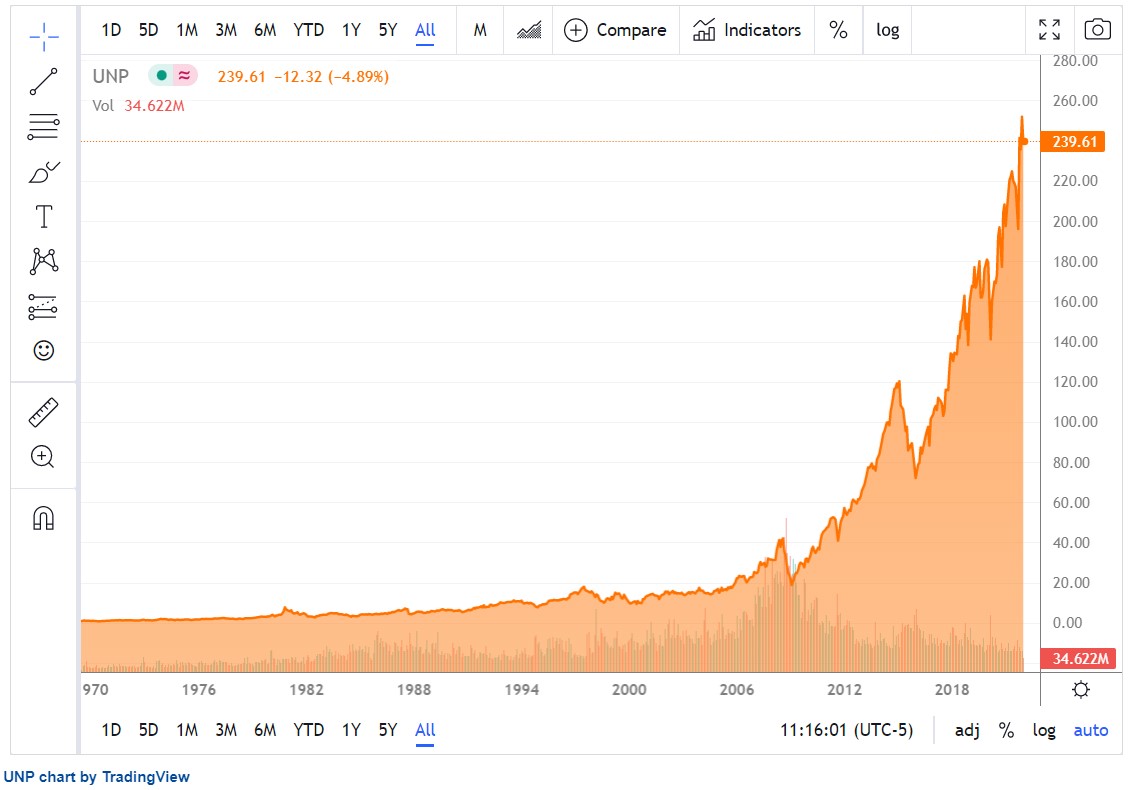
Task: Open the emoji icons tool
Action: (x=44, y=351)
